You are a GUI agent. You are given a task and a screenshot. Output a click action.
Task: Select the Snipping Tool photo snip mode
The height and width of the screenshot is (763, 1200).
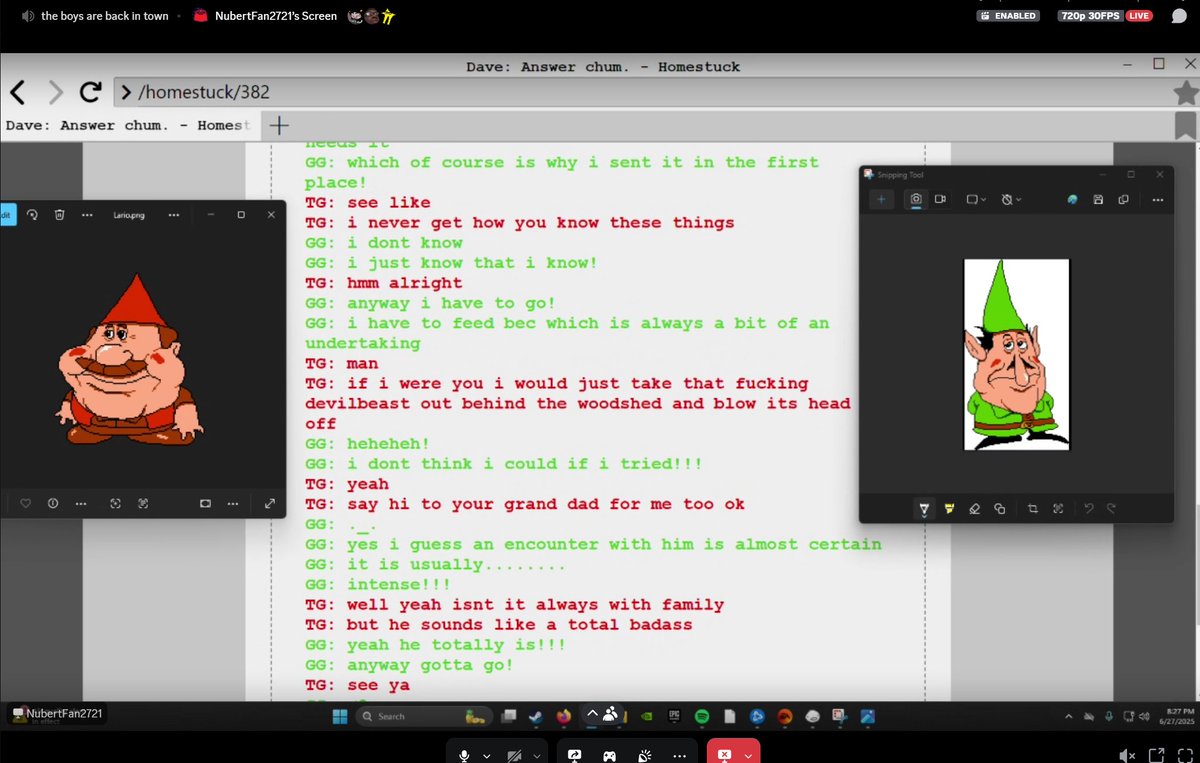tap(916, 199)
